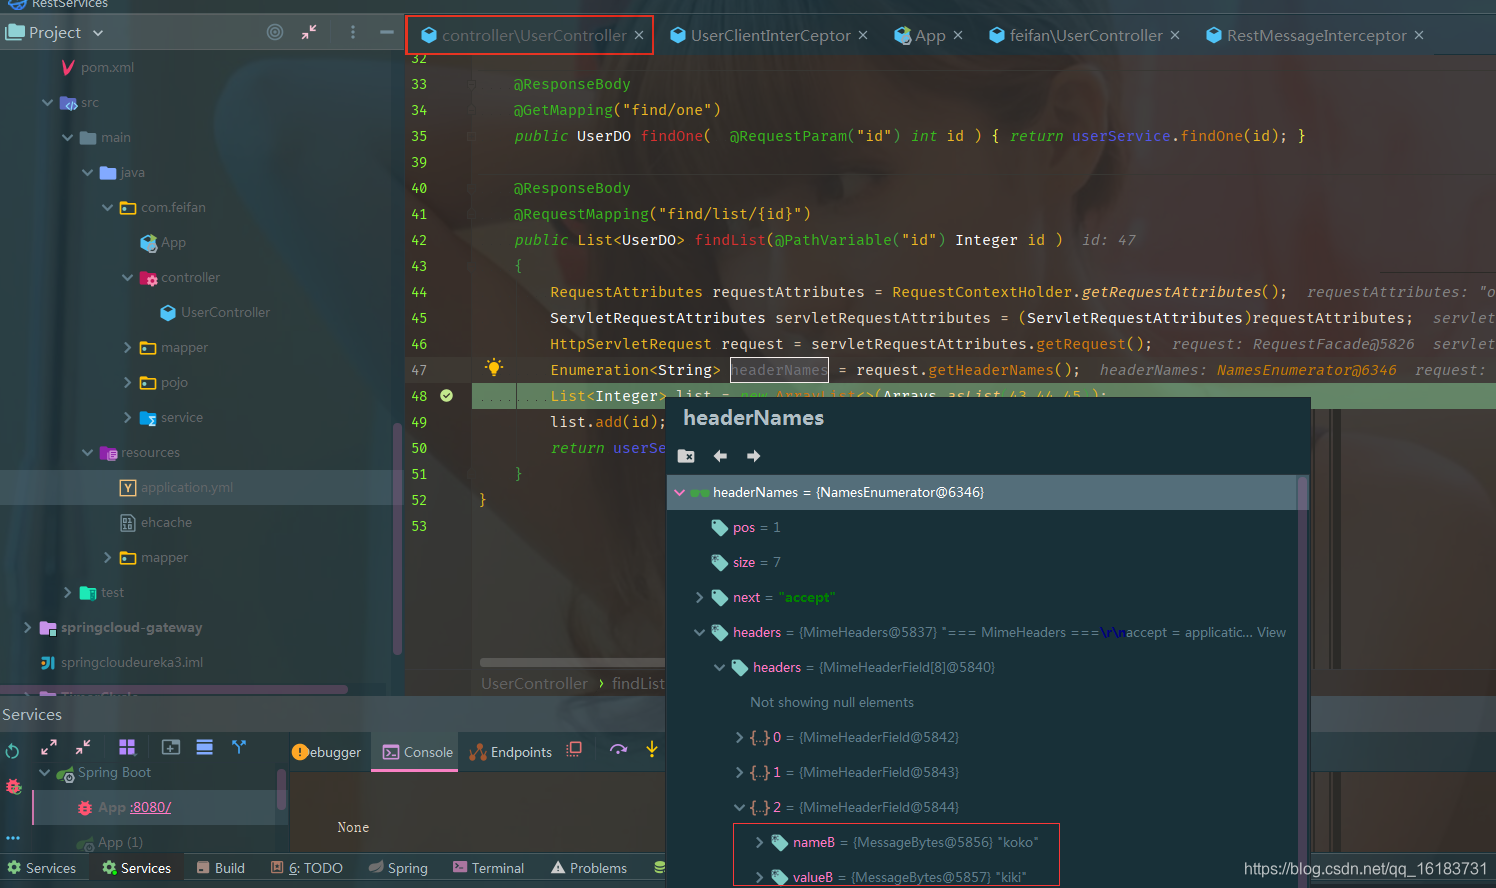Image resolution: width=1496 pixels, height=888 pixels.
Task: Expand the nameB "koko" field
Action: click(759, 842)
